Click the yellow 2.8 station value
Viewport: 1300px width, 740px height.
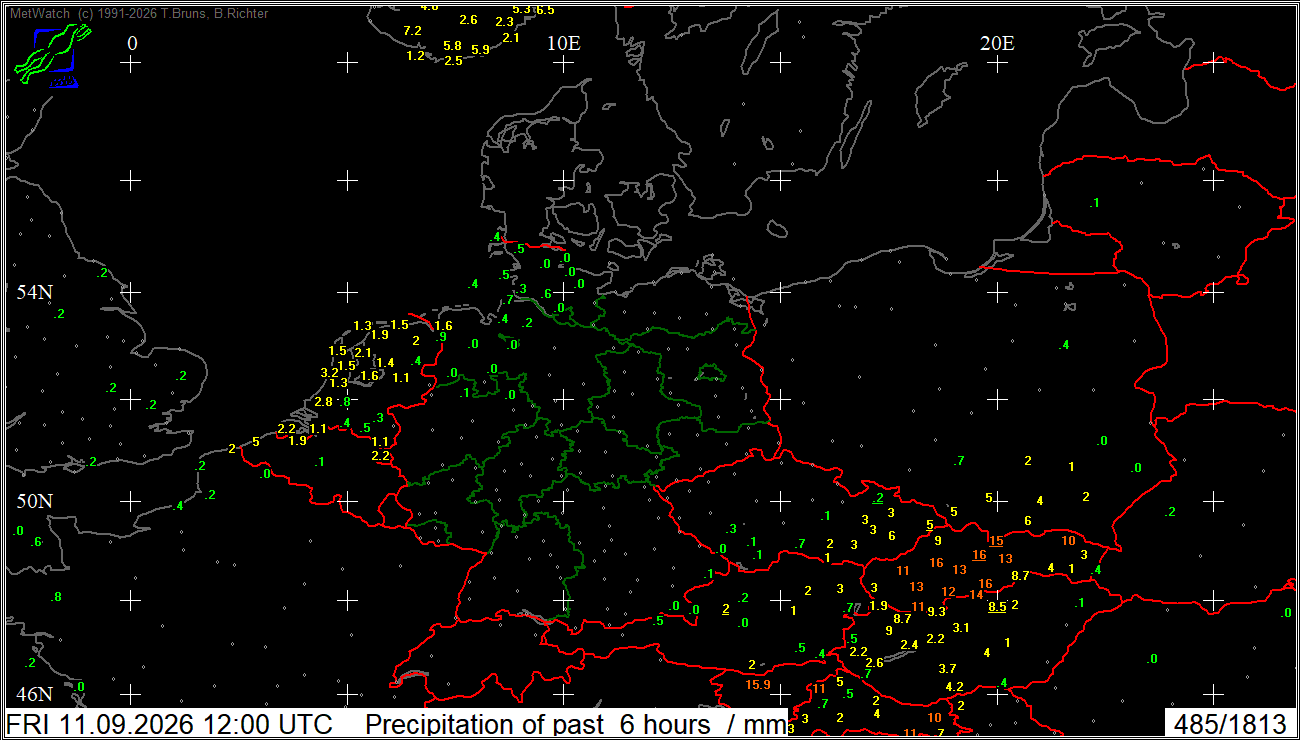point(323,401)
